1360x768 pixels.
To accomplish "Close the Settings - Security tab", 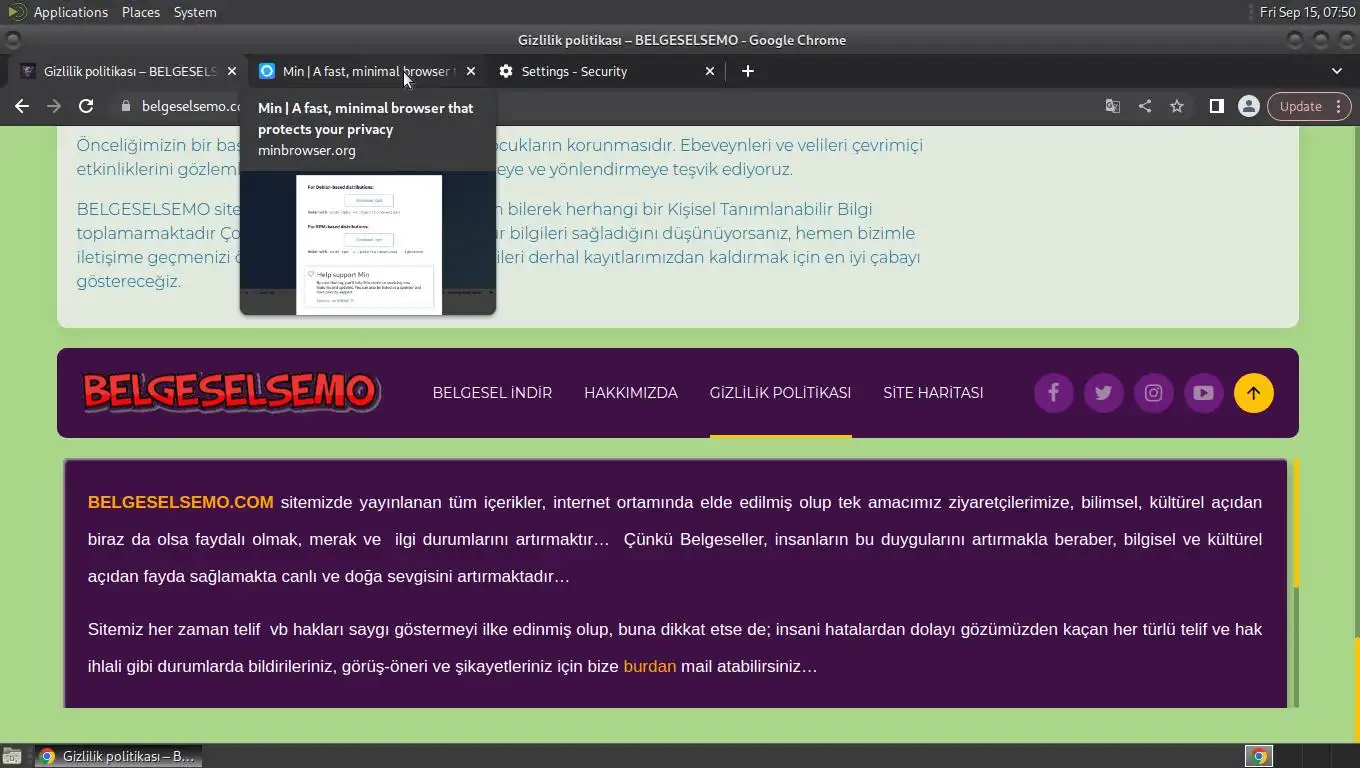I will click(x=710, y=71).
